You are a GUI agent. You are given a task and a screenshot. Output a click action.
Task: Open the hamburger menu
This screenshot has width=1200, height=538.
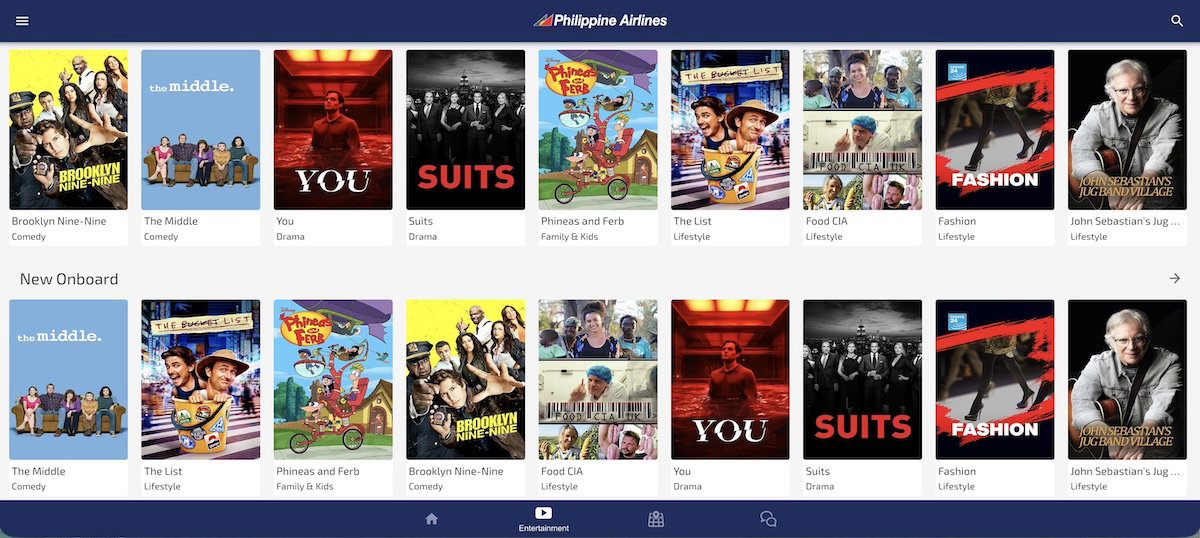(x=22, y=21)
